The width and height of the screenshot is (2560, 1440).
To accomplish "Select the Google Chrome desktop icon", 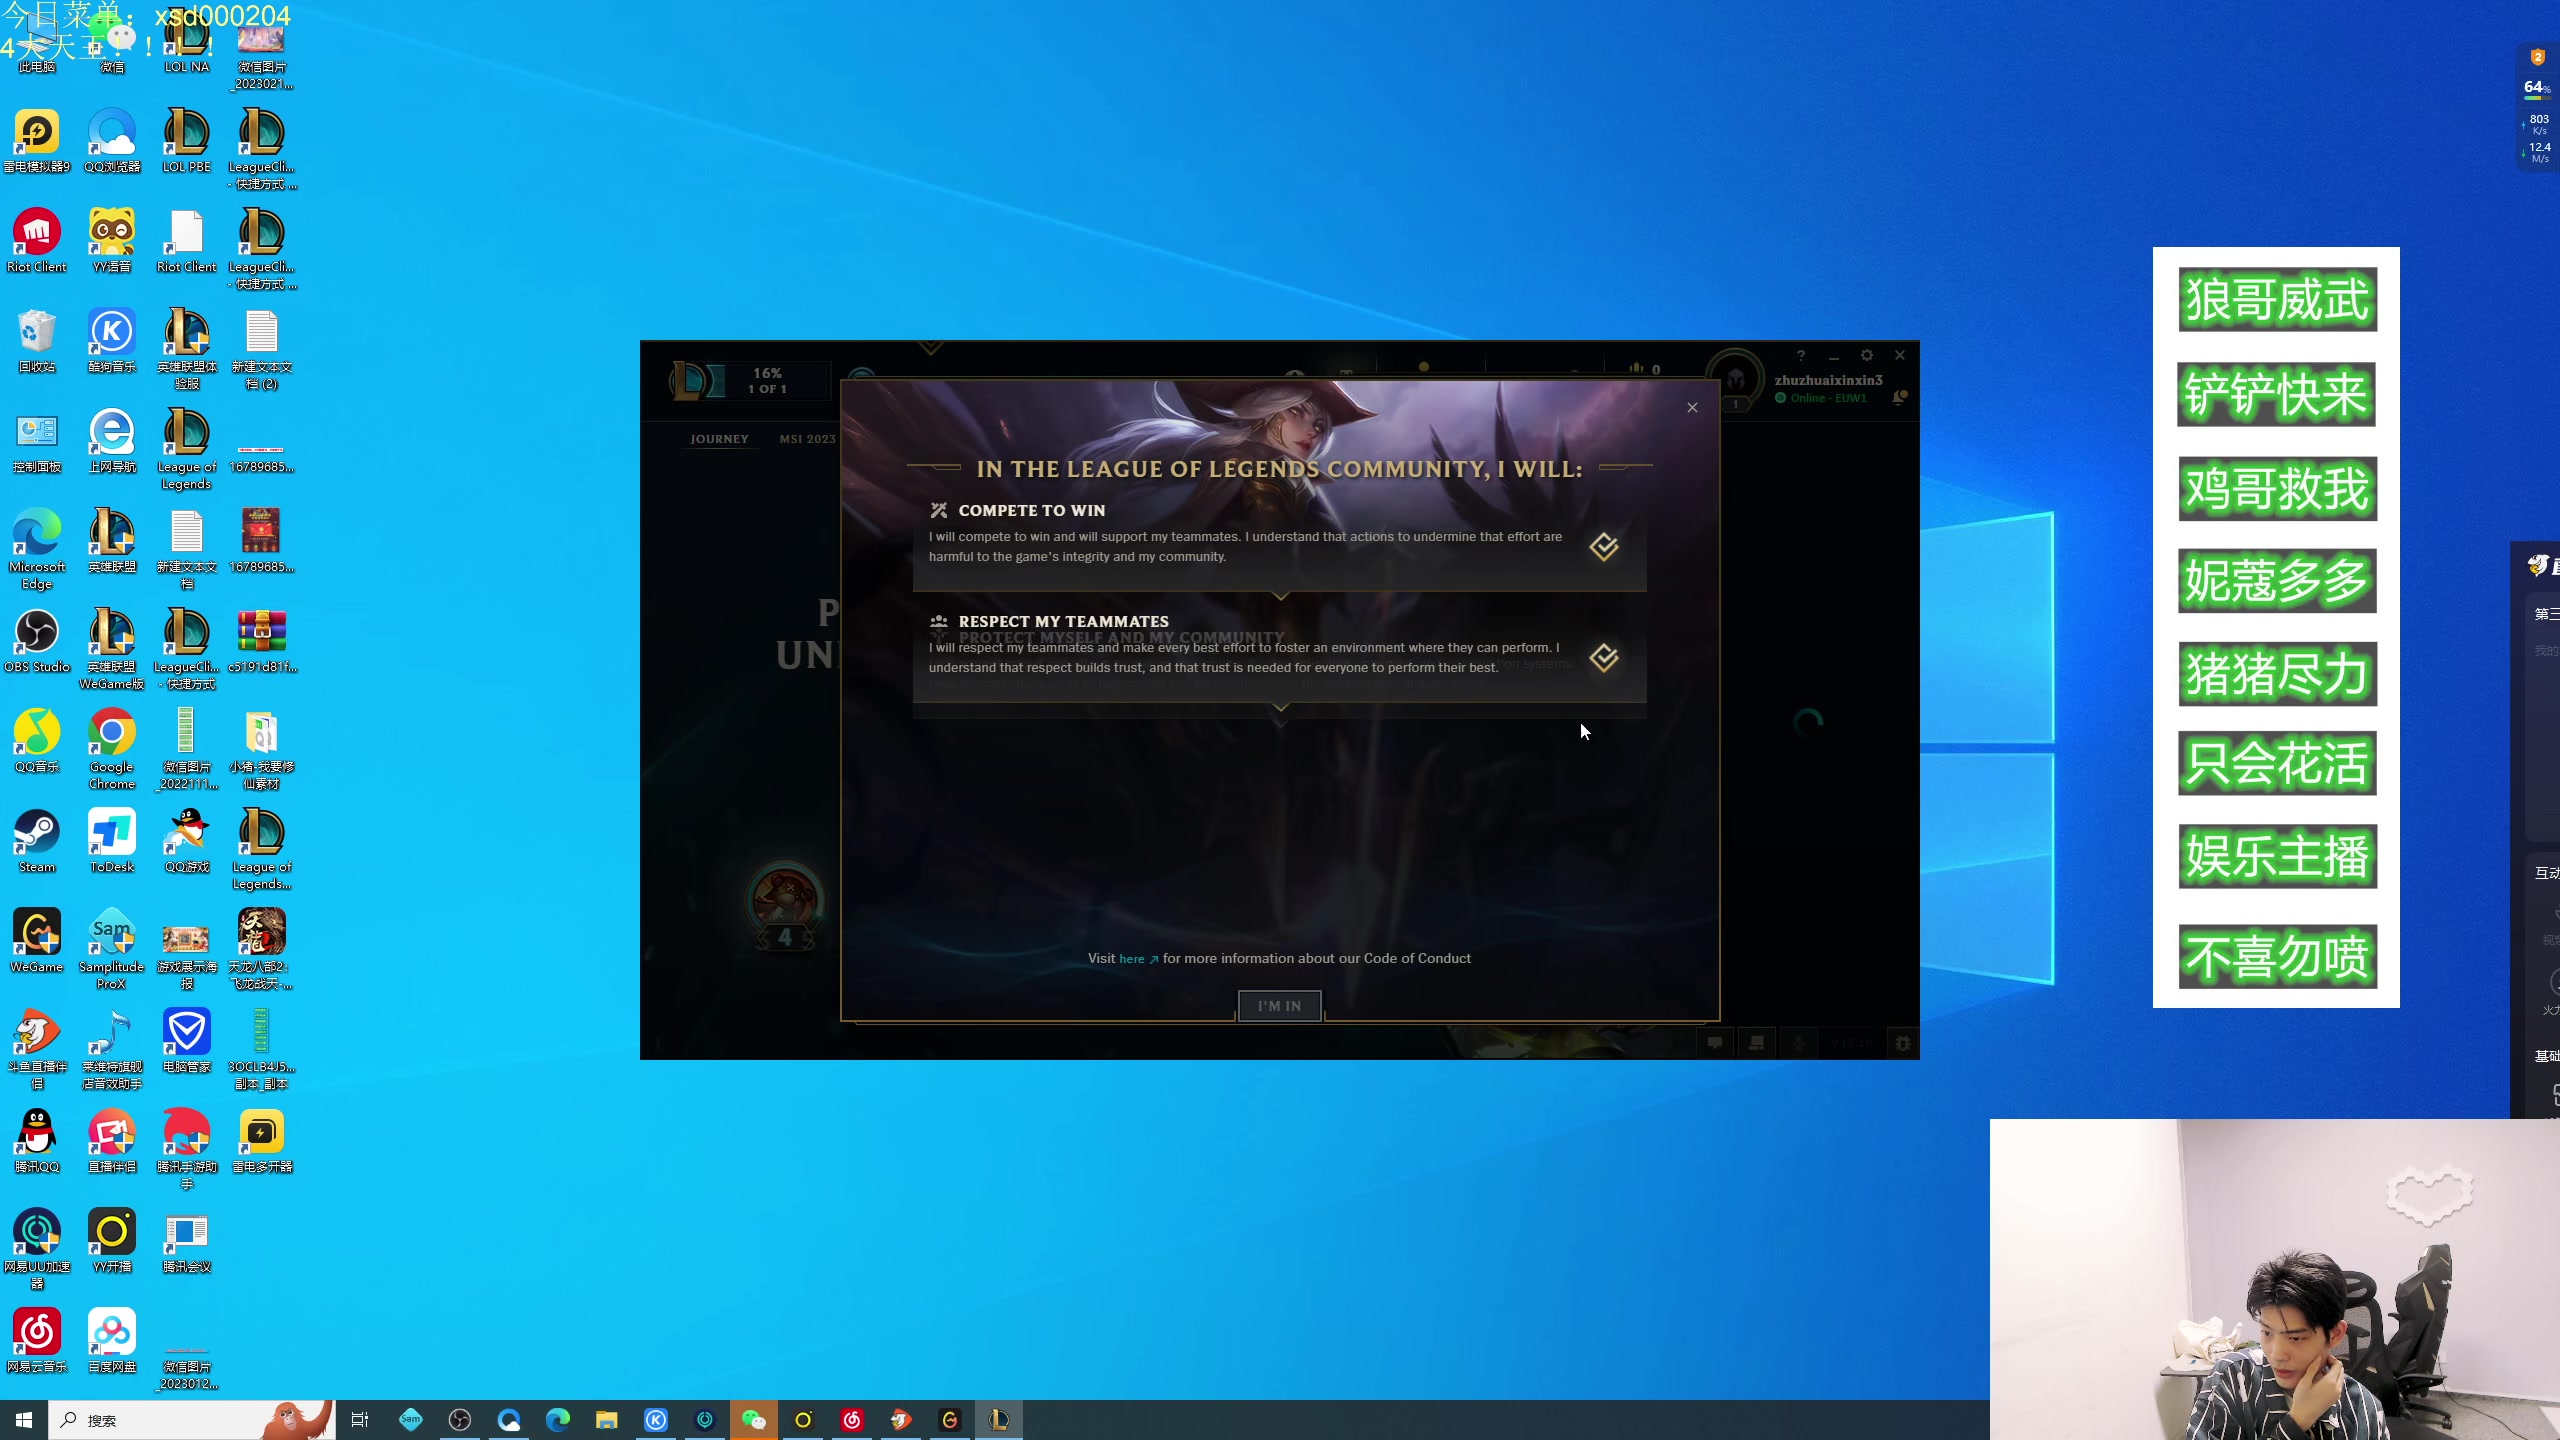I will pyautogui.click(x=112, y=749).
